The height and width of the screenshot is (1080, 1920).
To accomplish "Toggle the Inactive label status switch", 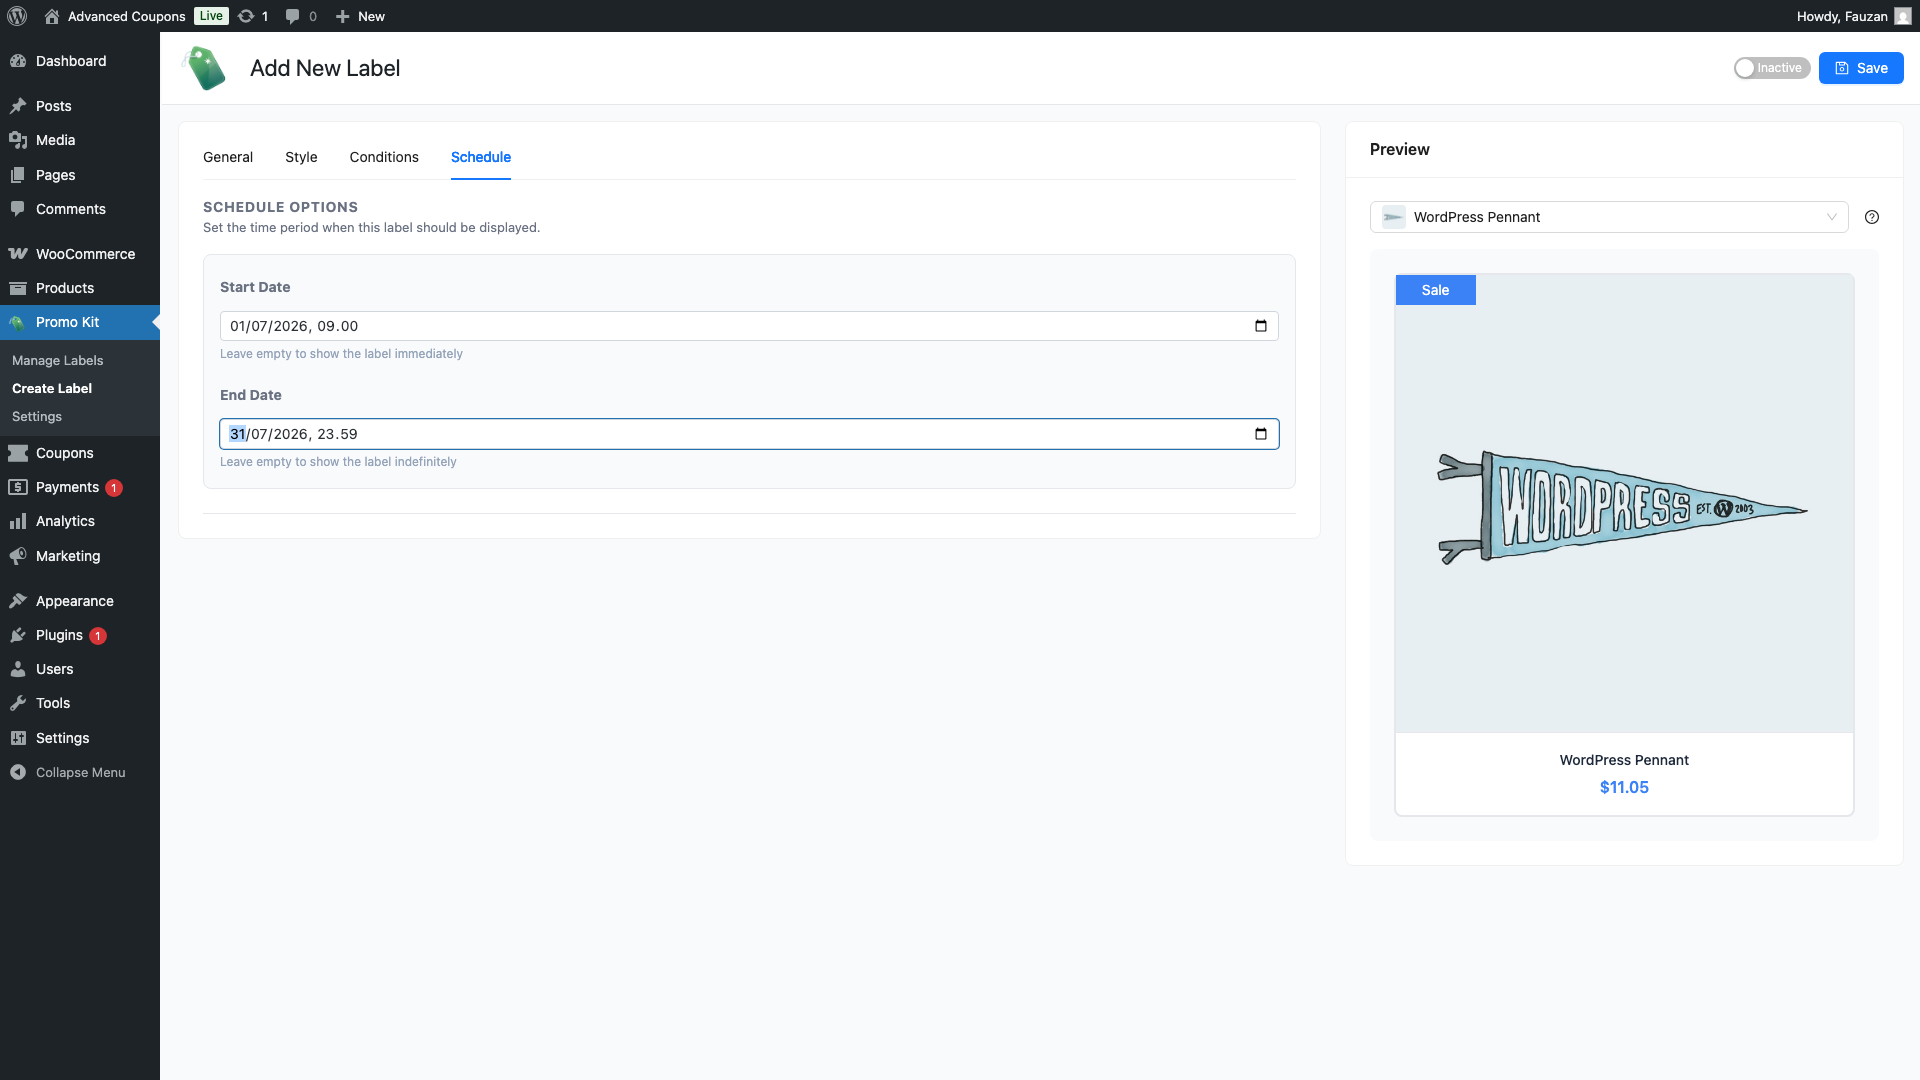I will [1771, 68].
